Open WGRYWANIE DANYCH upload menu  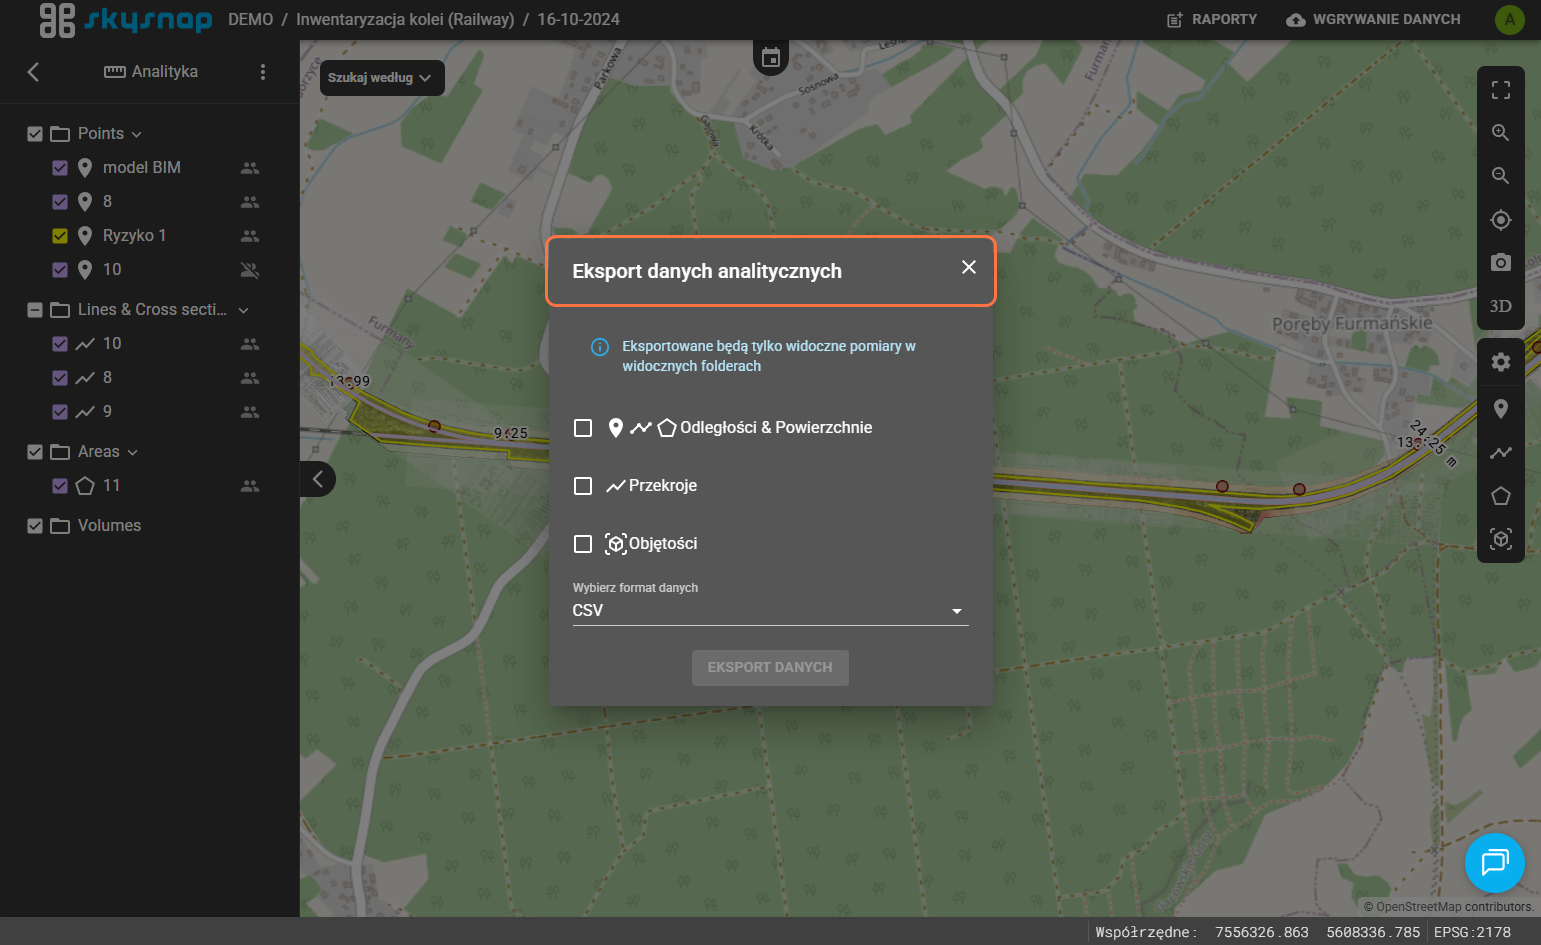(1374, 19)
